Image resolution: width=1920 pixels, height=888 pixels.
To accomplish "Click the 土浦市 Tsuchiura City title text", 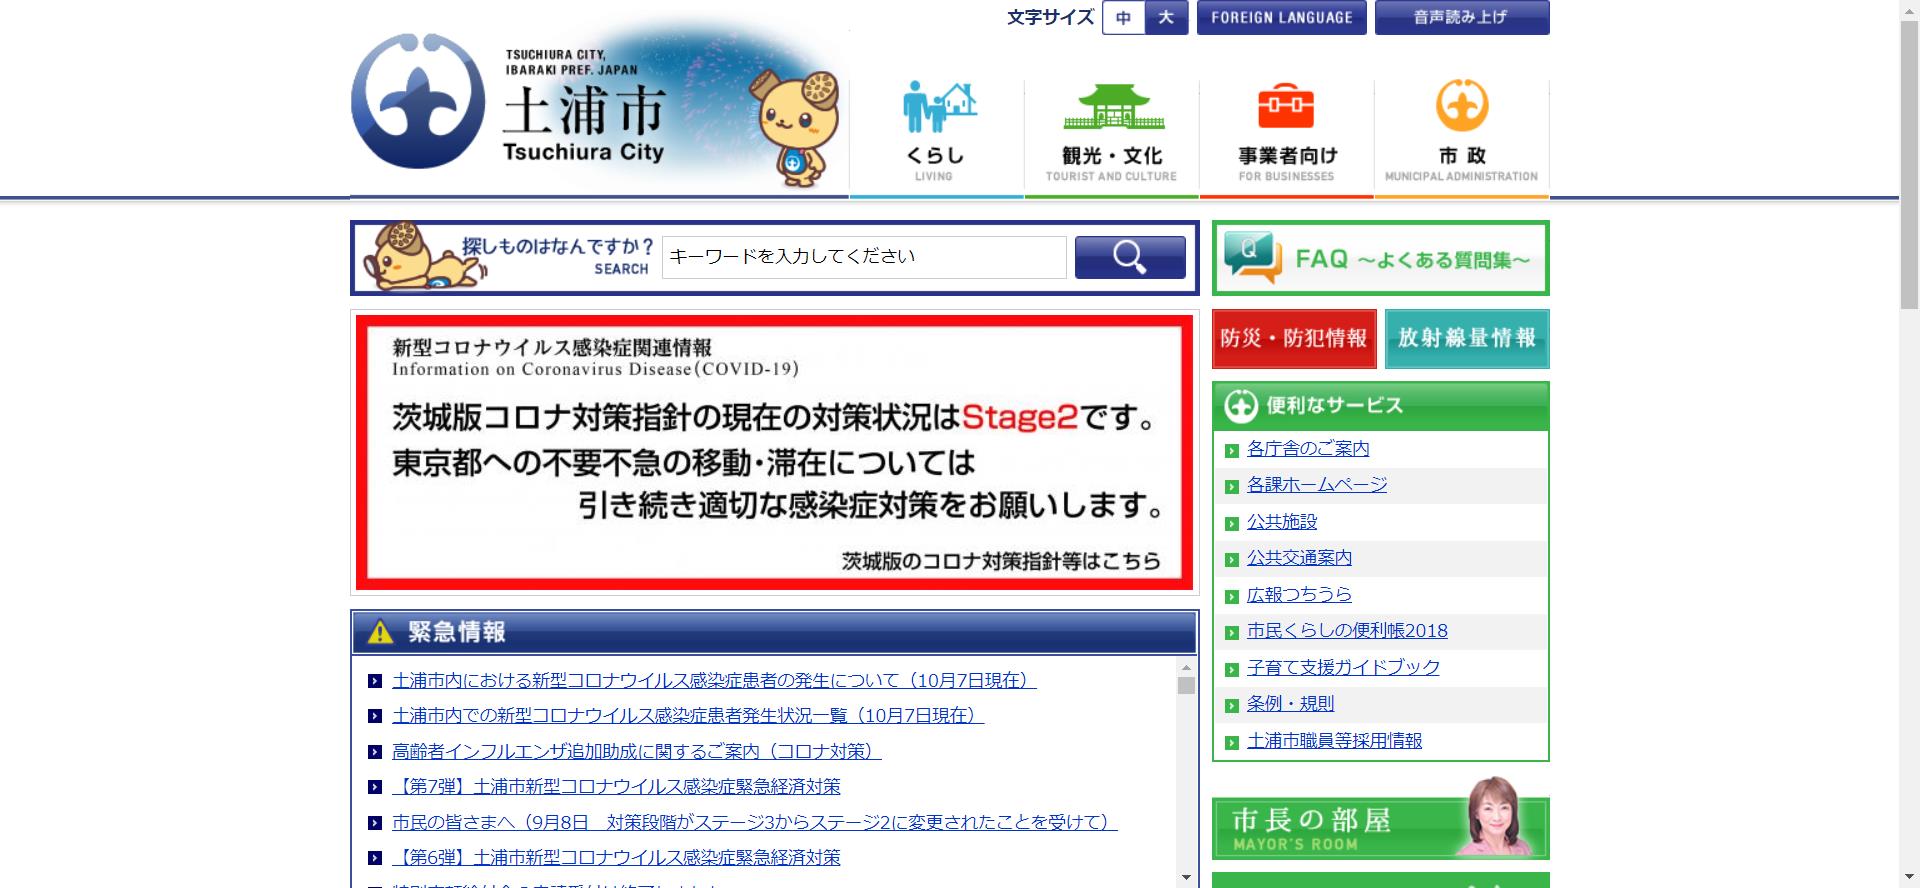I will 583,123.
